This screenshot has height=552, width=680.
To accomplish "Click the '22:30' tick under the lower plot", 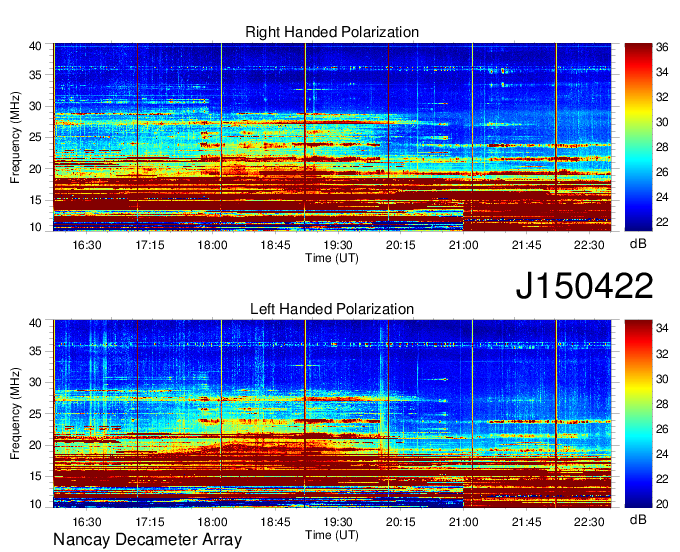I will click(589, 522).
